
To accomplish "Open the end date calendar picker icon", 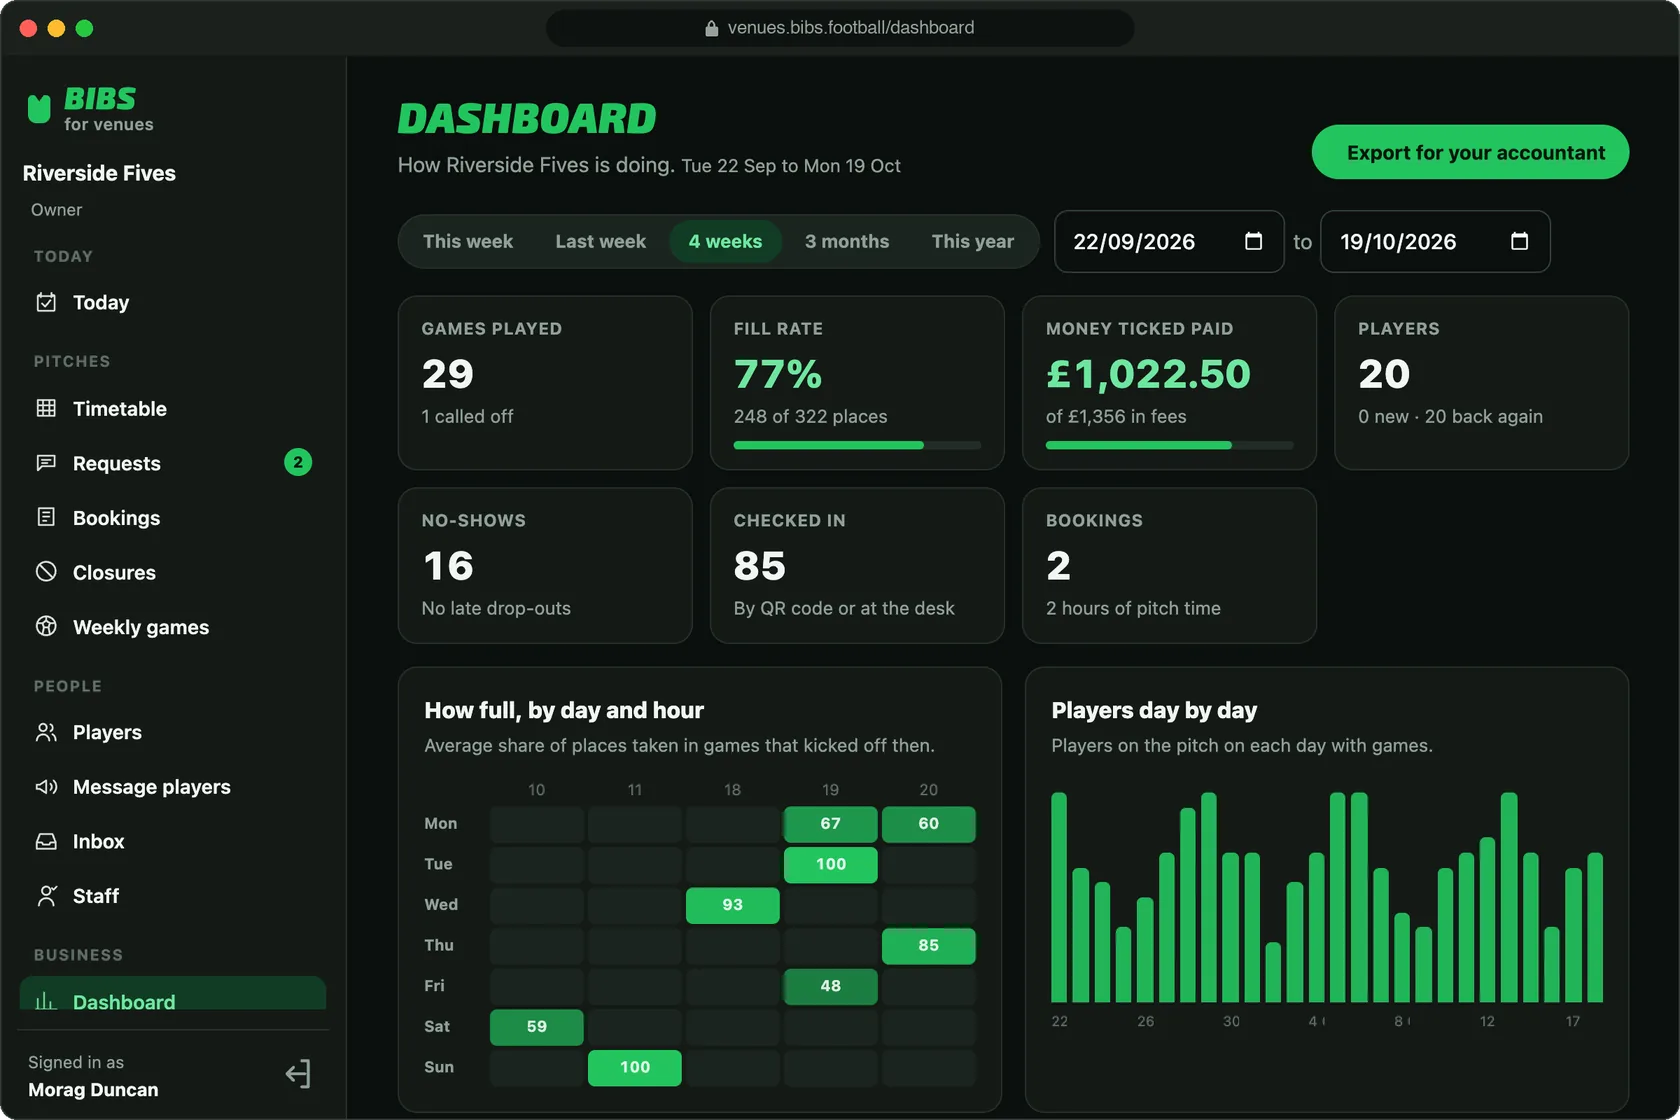I will (1519, 241).
